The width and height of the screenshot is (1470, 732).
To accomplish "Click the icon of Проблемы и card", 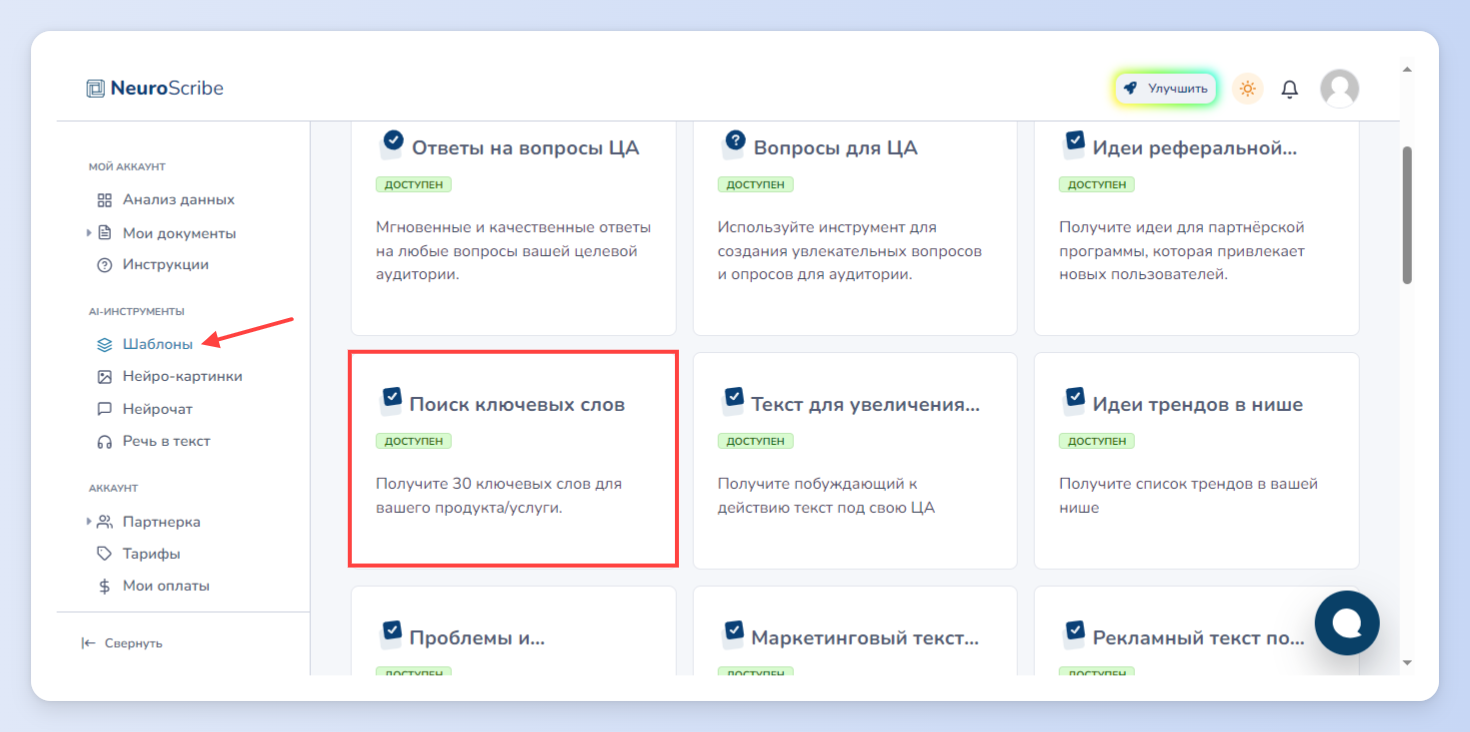I will click(x=391, y=633).
